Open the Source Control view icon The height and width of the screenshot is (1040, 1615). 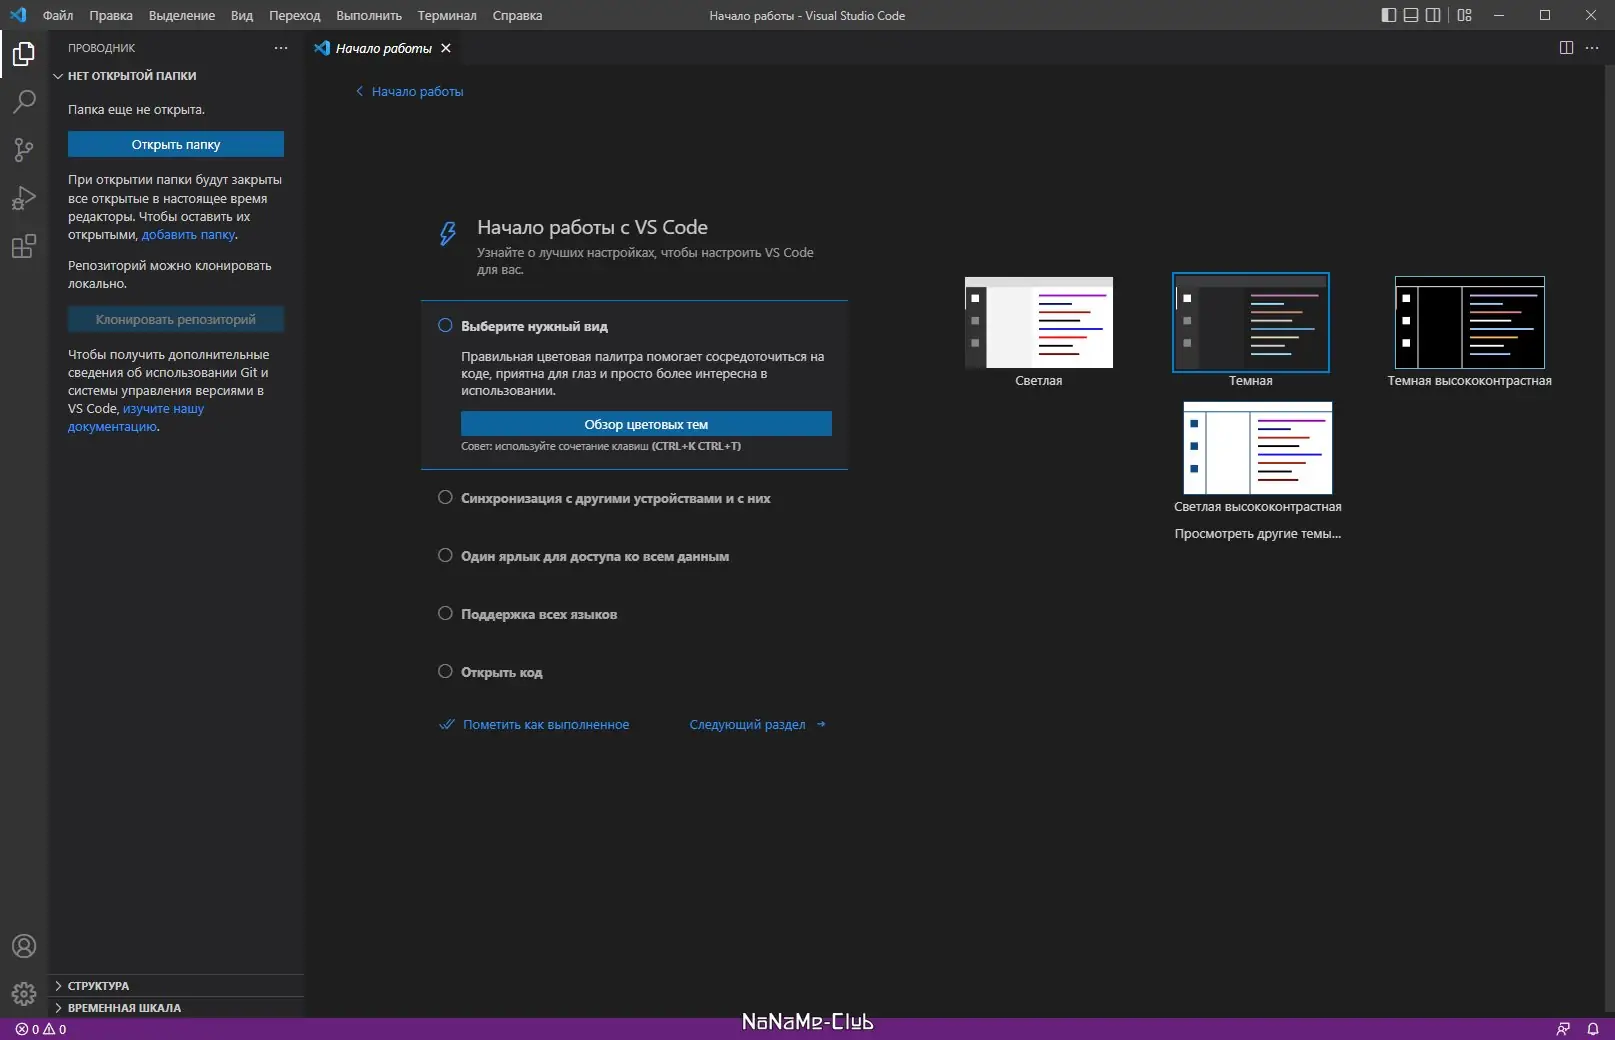click(24, 150)
